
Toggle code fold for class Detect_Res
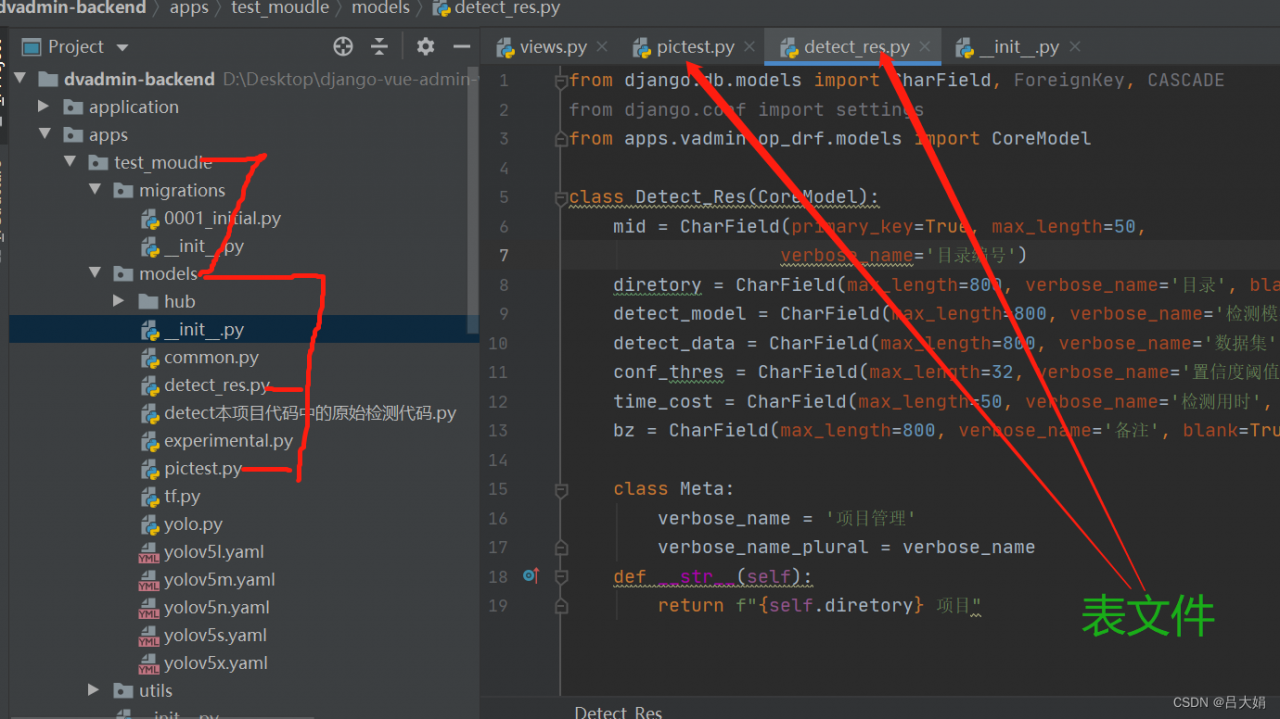pos(561,198)
